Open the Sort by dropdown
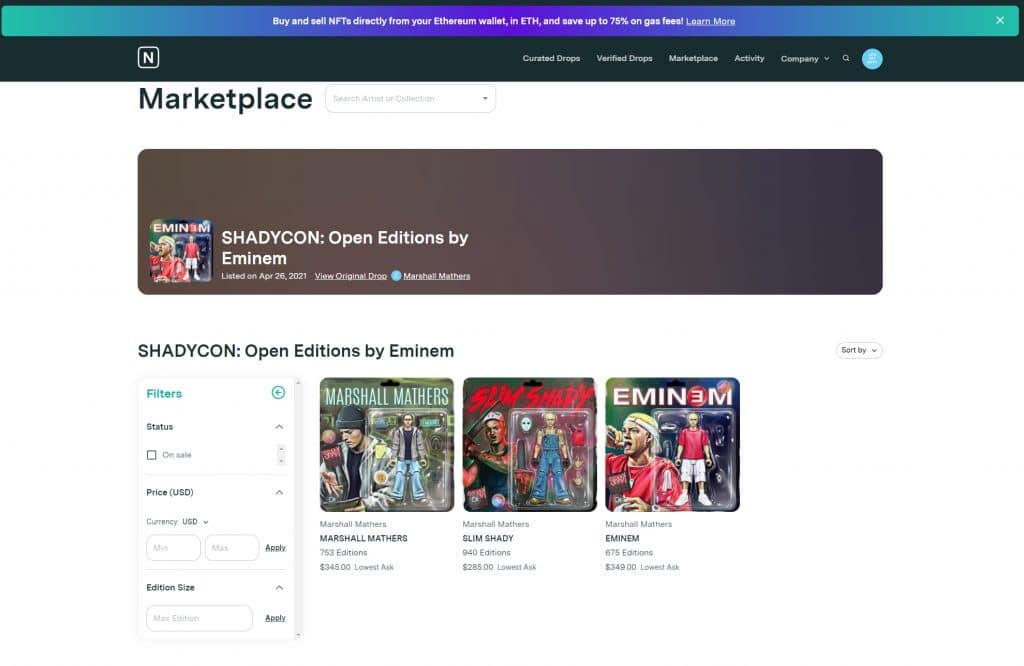1024x666 pixels. tap(859, 350)
